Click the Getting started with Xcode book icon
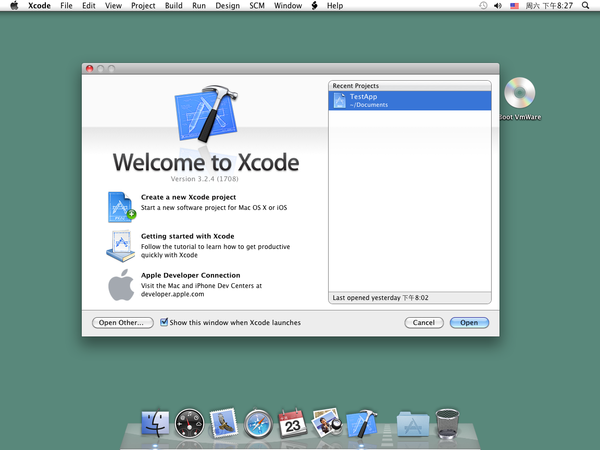Viewport: 600px width, 450px height. click(x=121, y=246)
